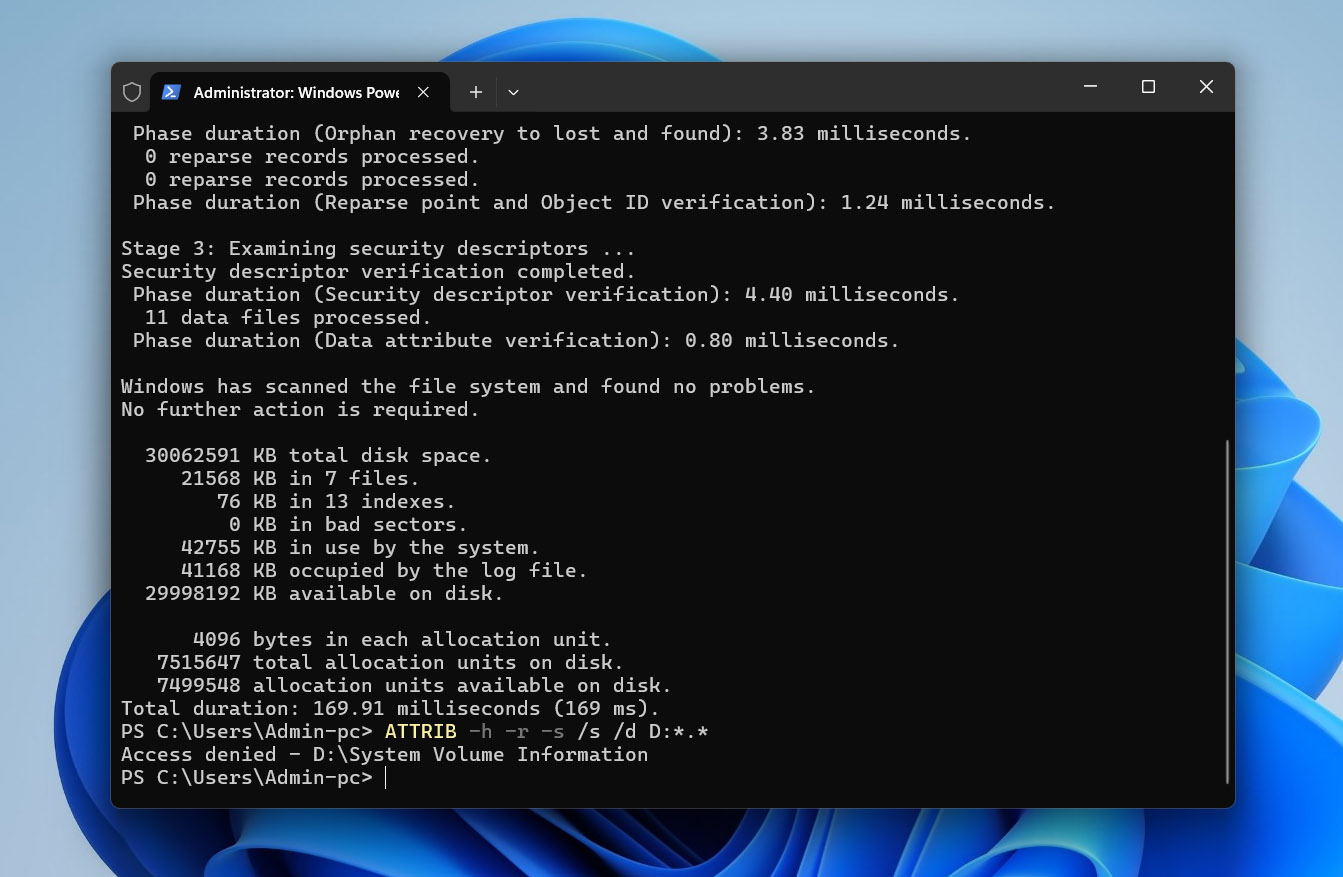Click '11 data files processed.' line

(288, 317)
